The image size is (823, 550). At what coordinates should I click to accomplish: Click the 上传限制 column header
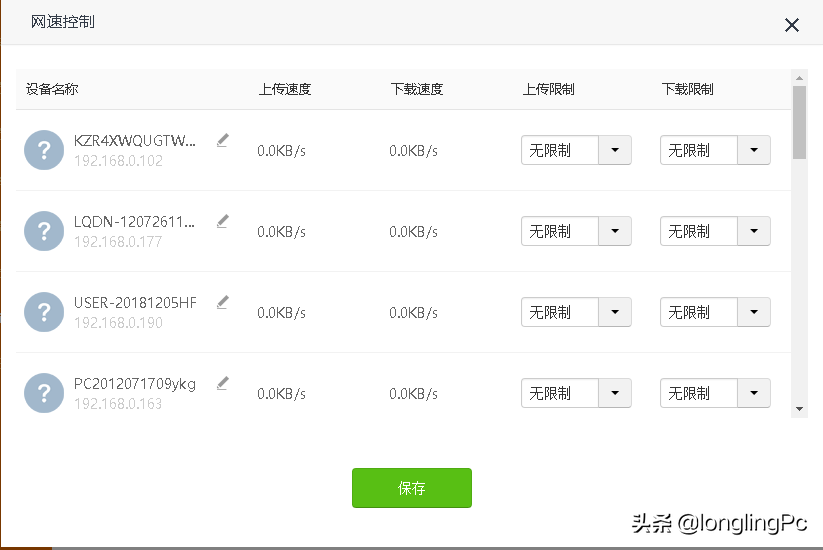(x=548, y=89)
